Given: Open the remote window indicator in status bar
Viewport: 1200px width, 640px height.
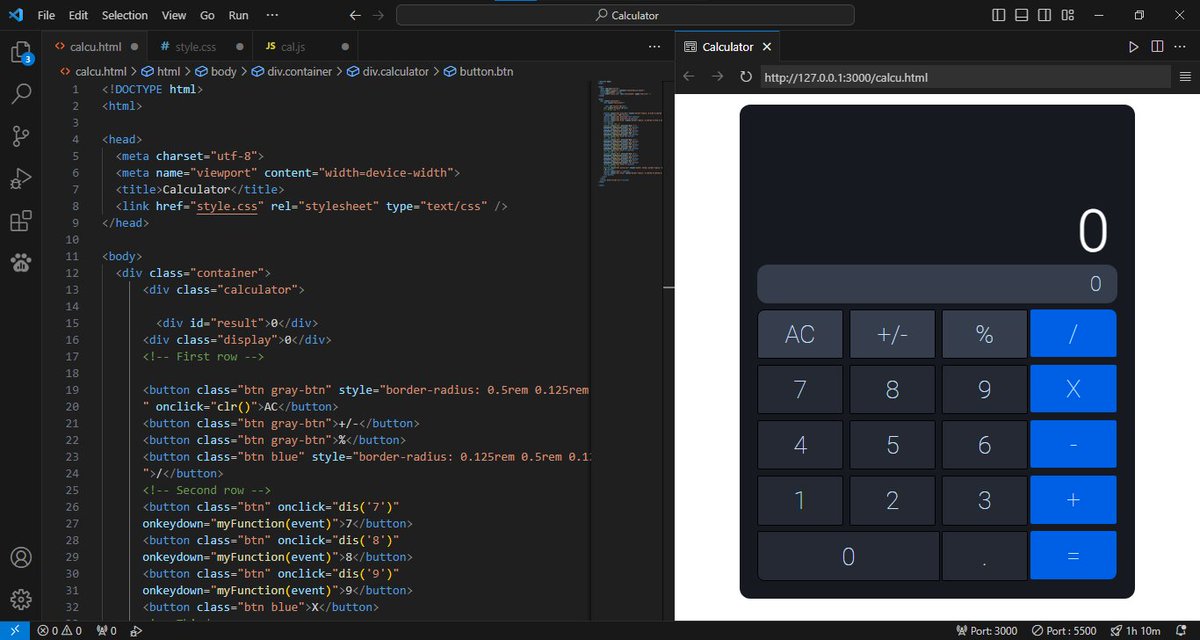Looking at the screenshot, I should tap(14, 631).
